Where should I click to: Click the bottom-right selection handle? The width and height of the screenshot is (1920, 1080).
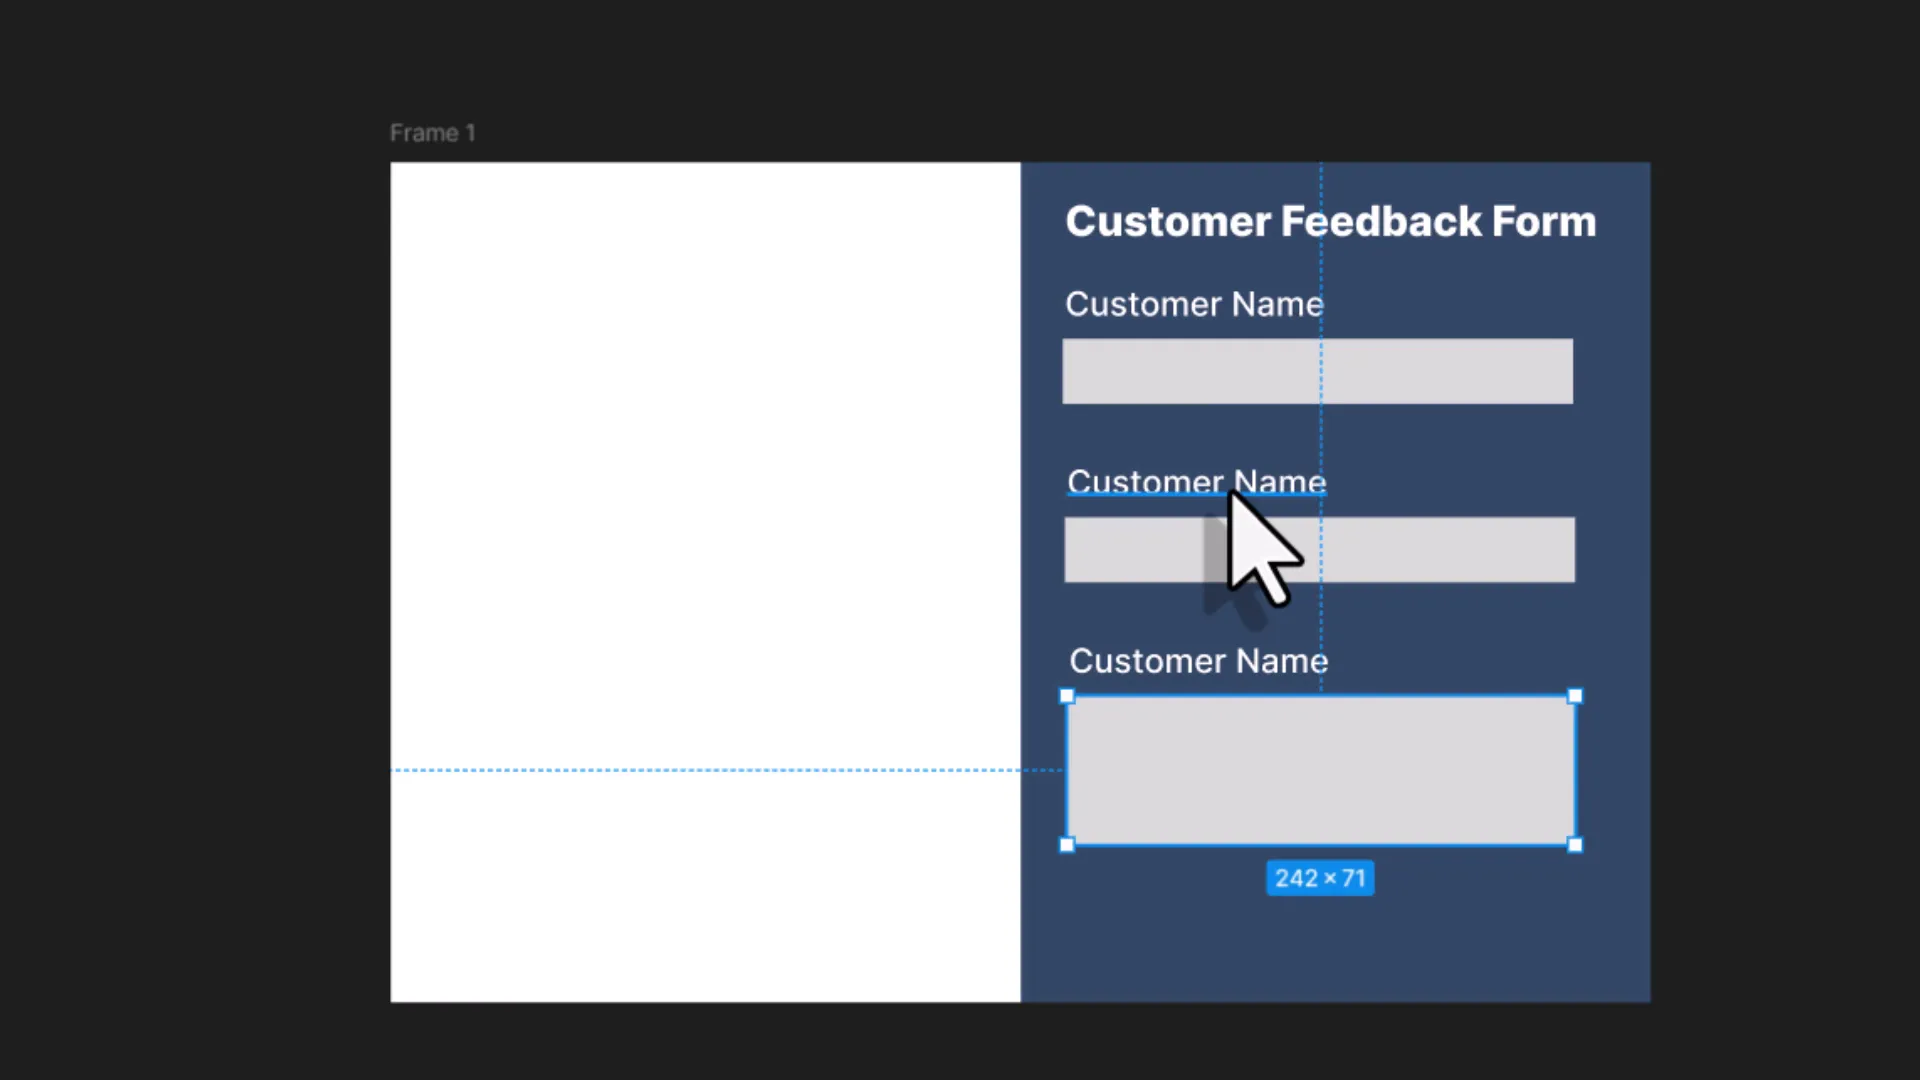(x=1576, y=845)
